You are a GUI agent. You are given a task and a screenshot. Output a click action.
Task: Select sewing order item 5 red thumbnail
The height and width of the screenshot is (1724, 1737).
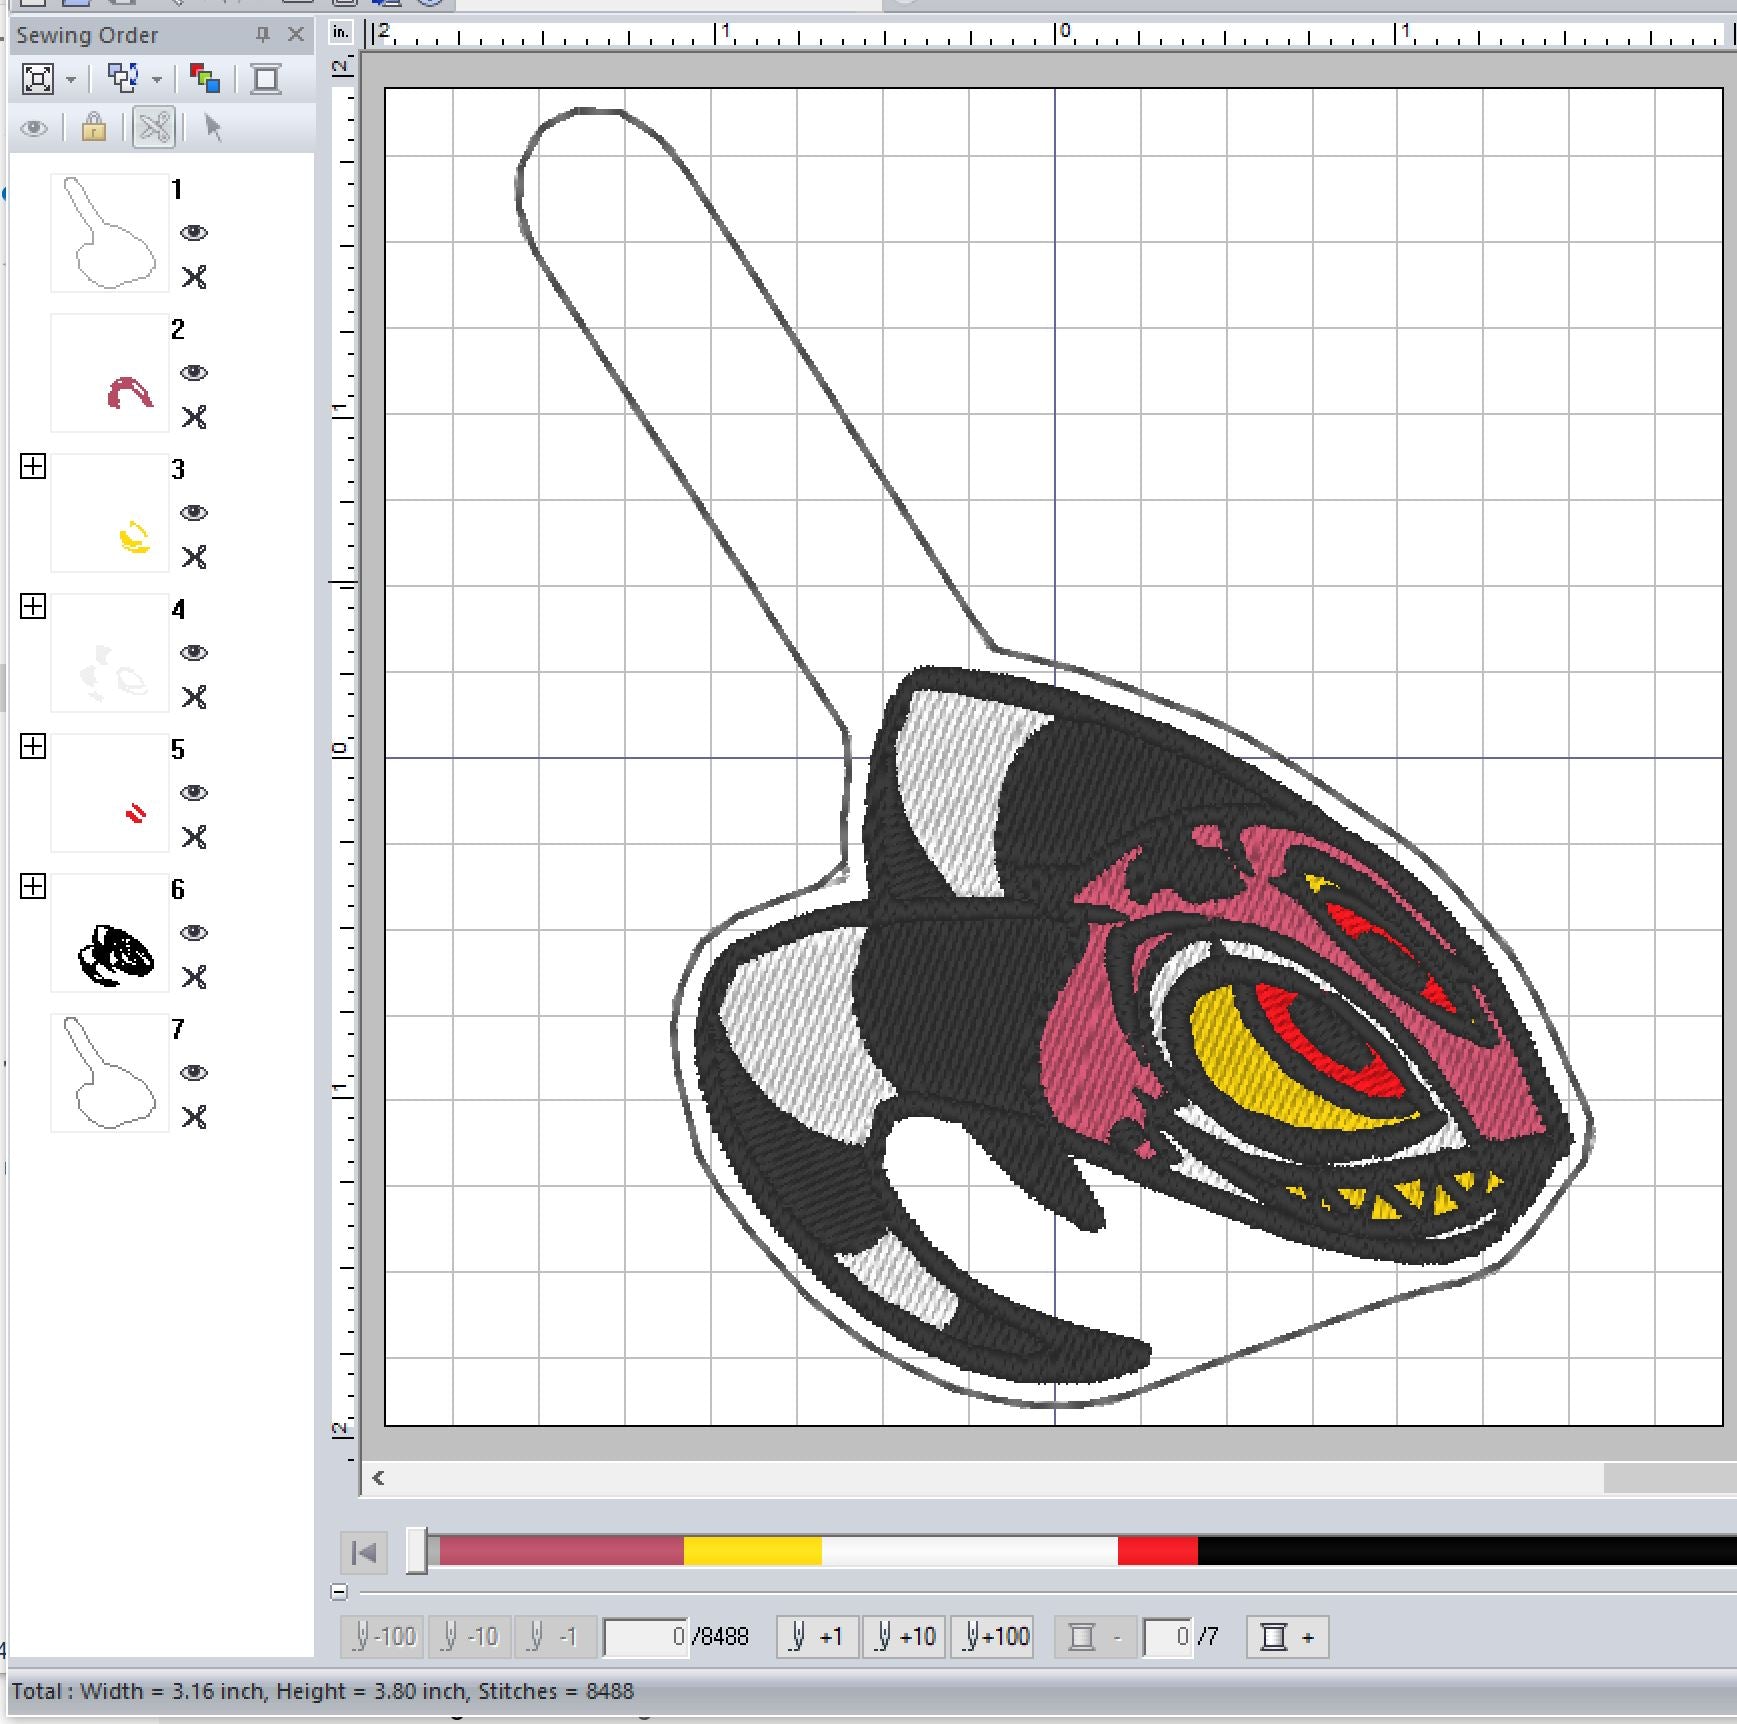pos(110,793)
